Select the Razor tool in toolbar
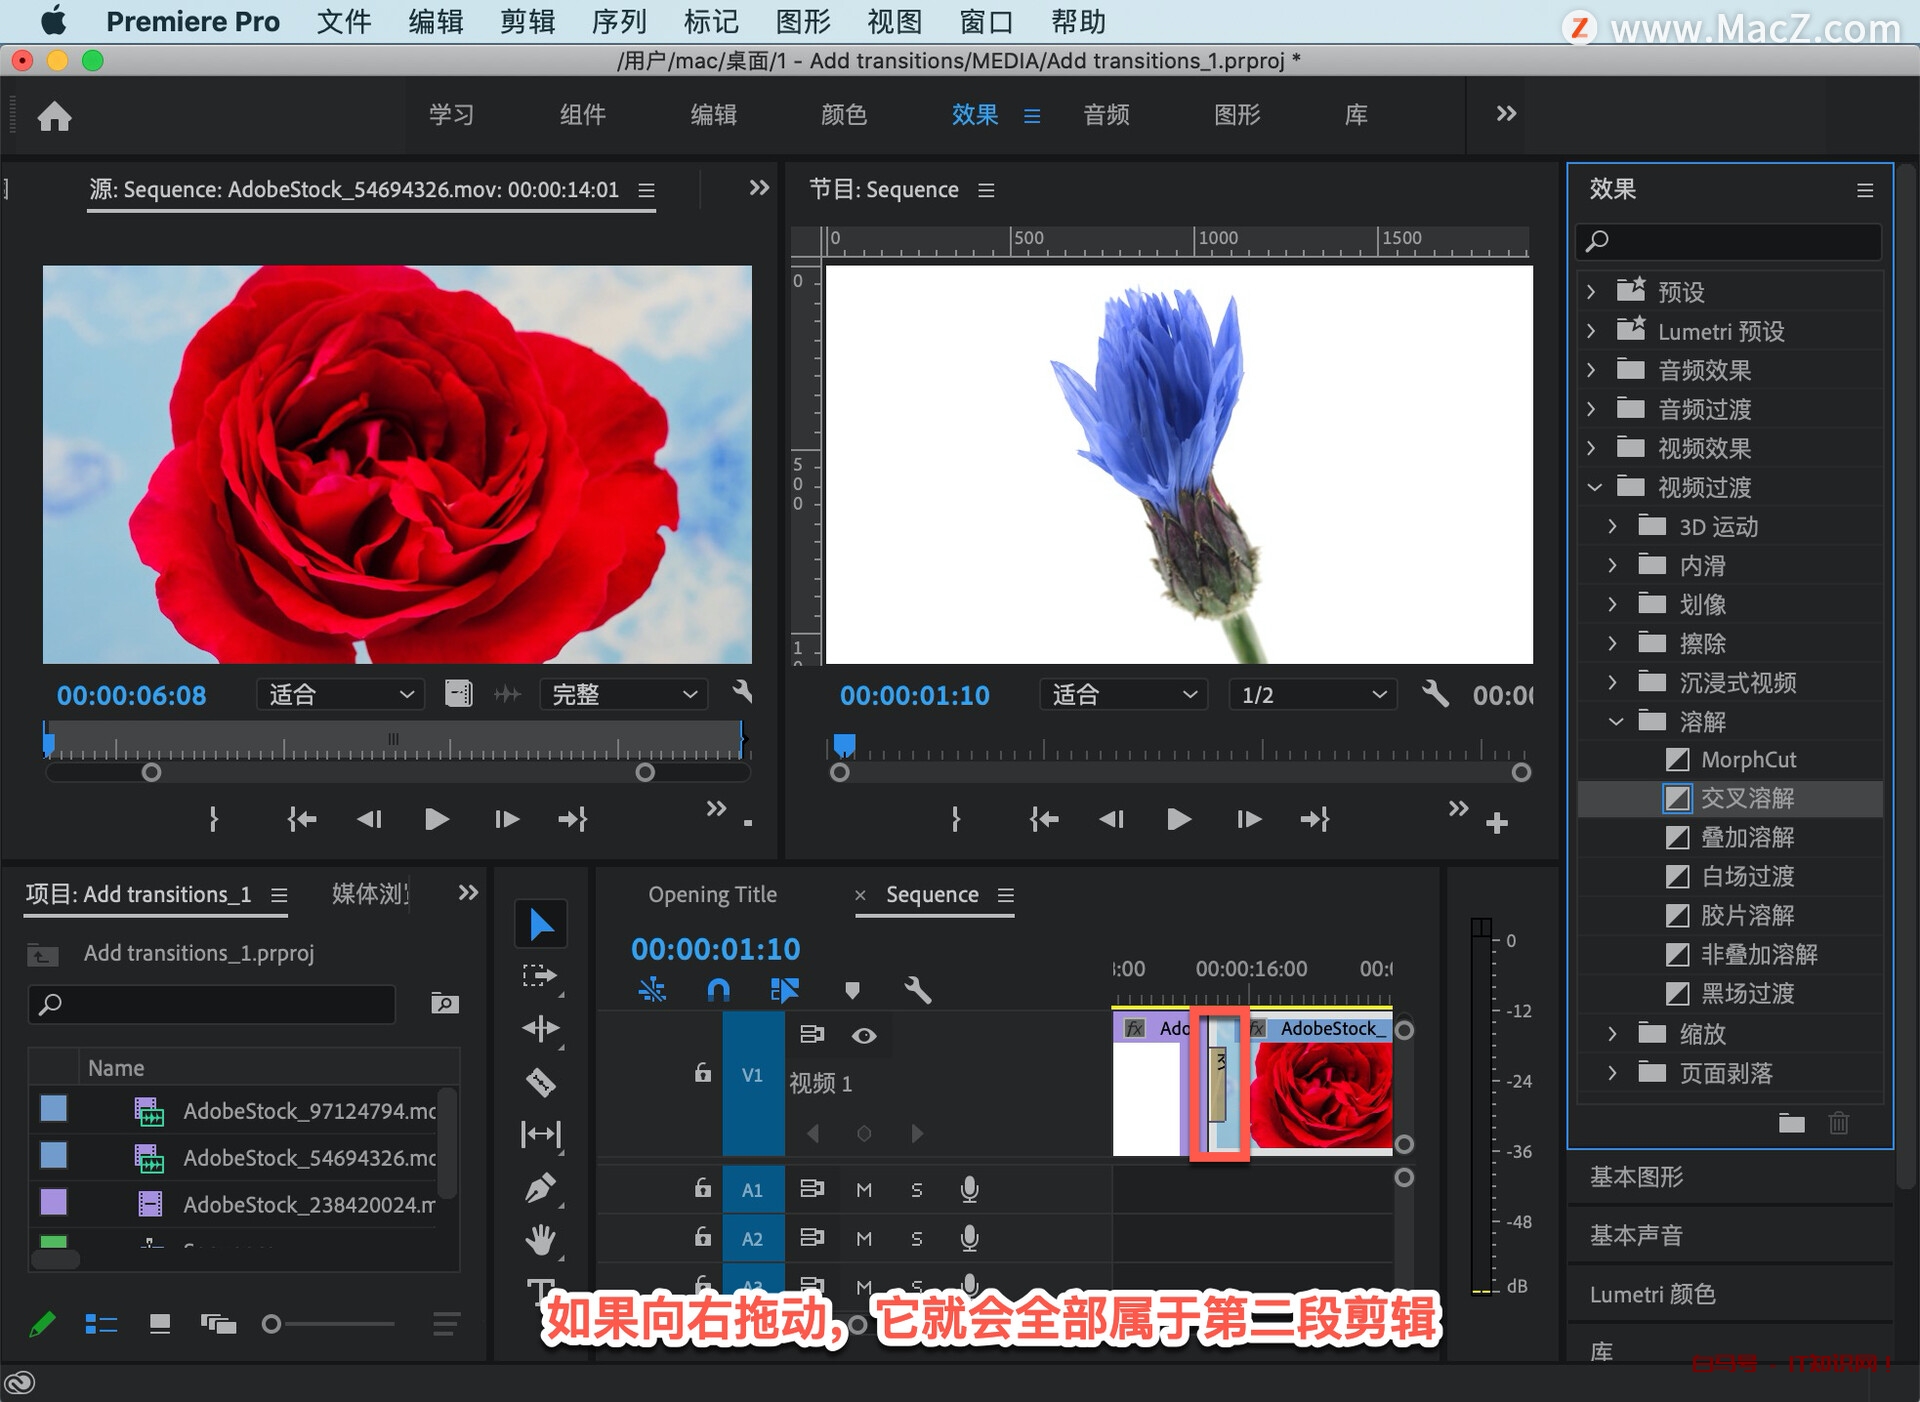This screenshot has width=1920, height=1402. click(x=540, y=1082)
